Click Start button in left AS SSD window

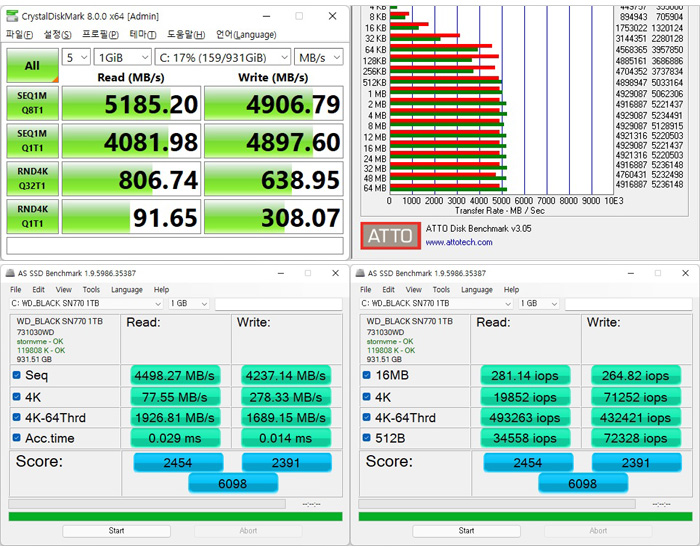pos(117,531)
